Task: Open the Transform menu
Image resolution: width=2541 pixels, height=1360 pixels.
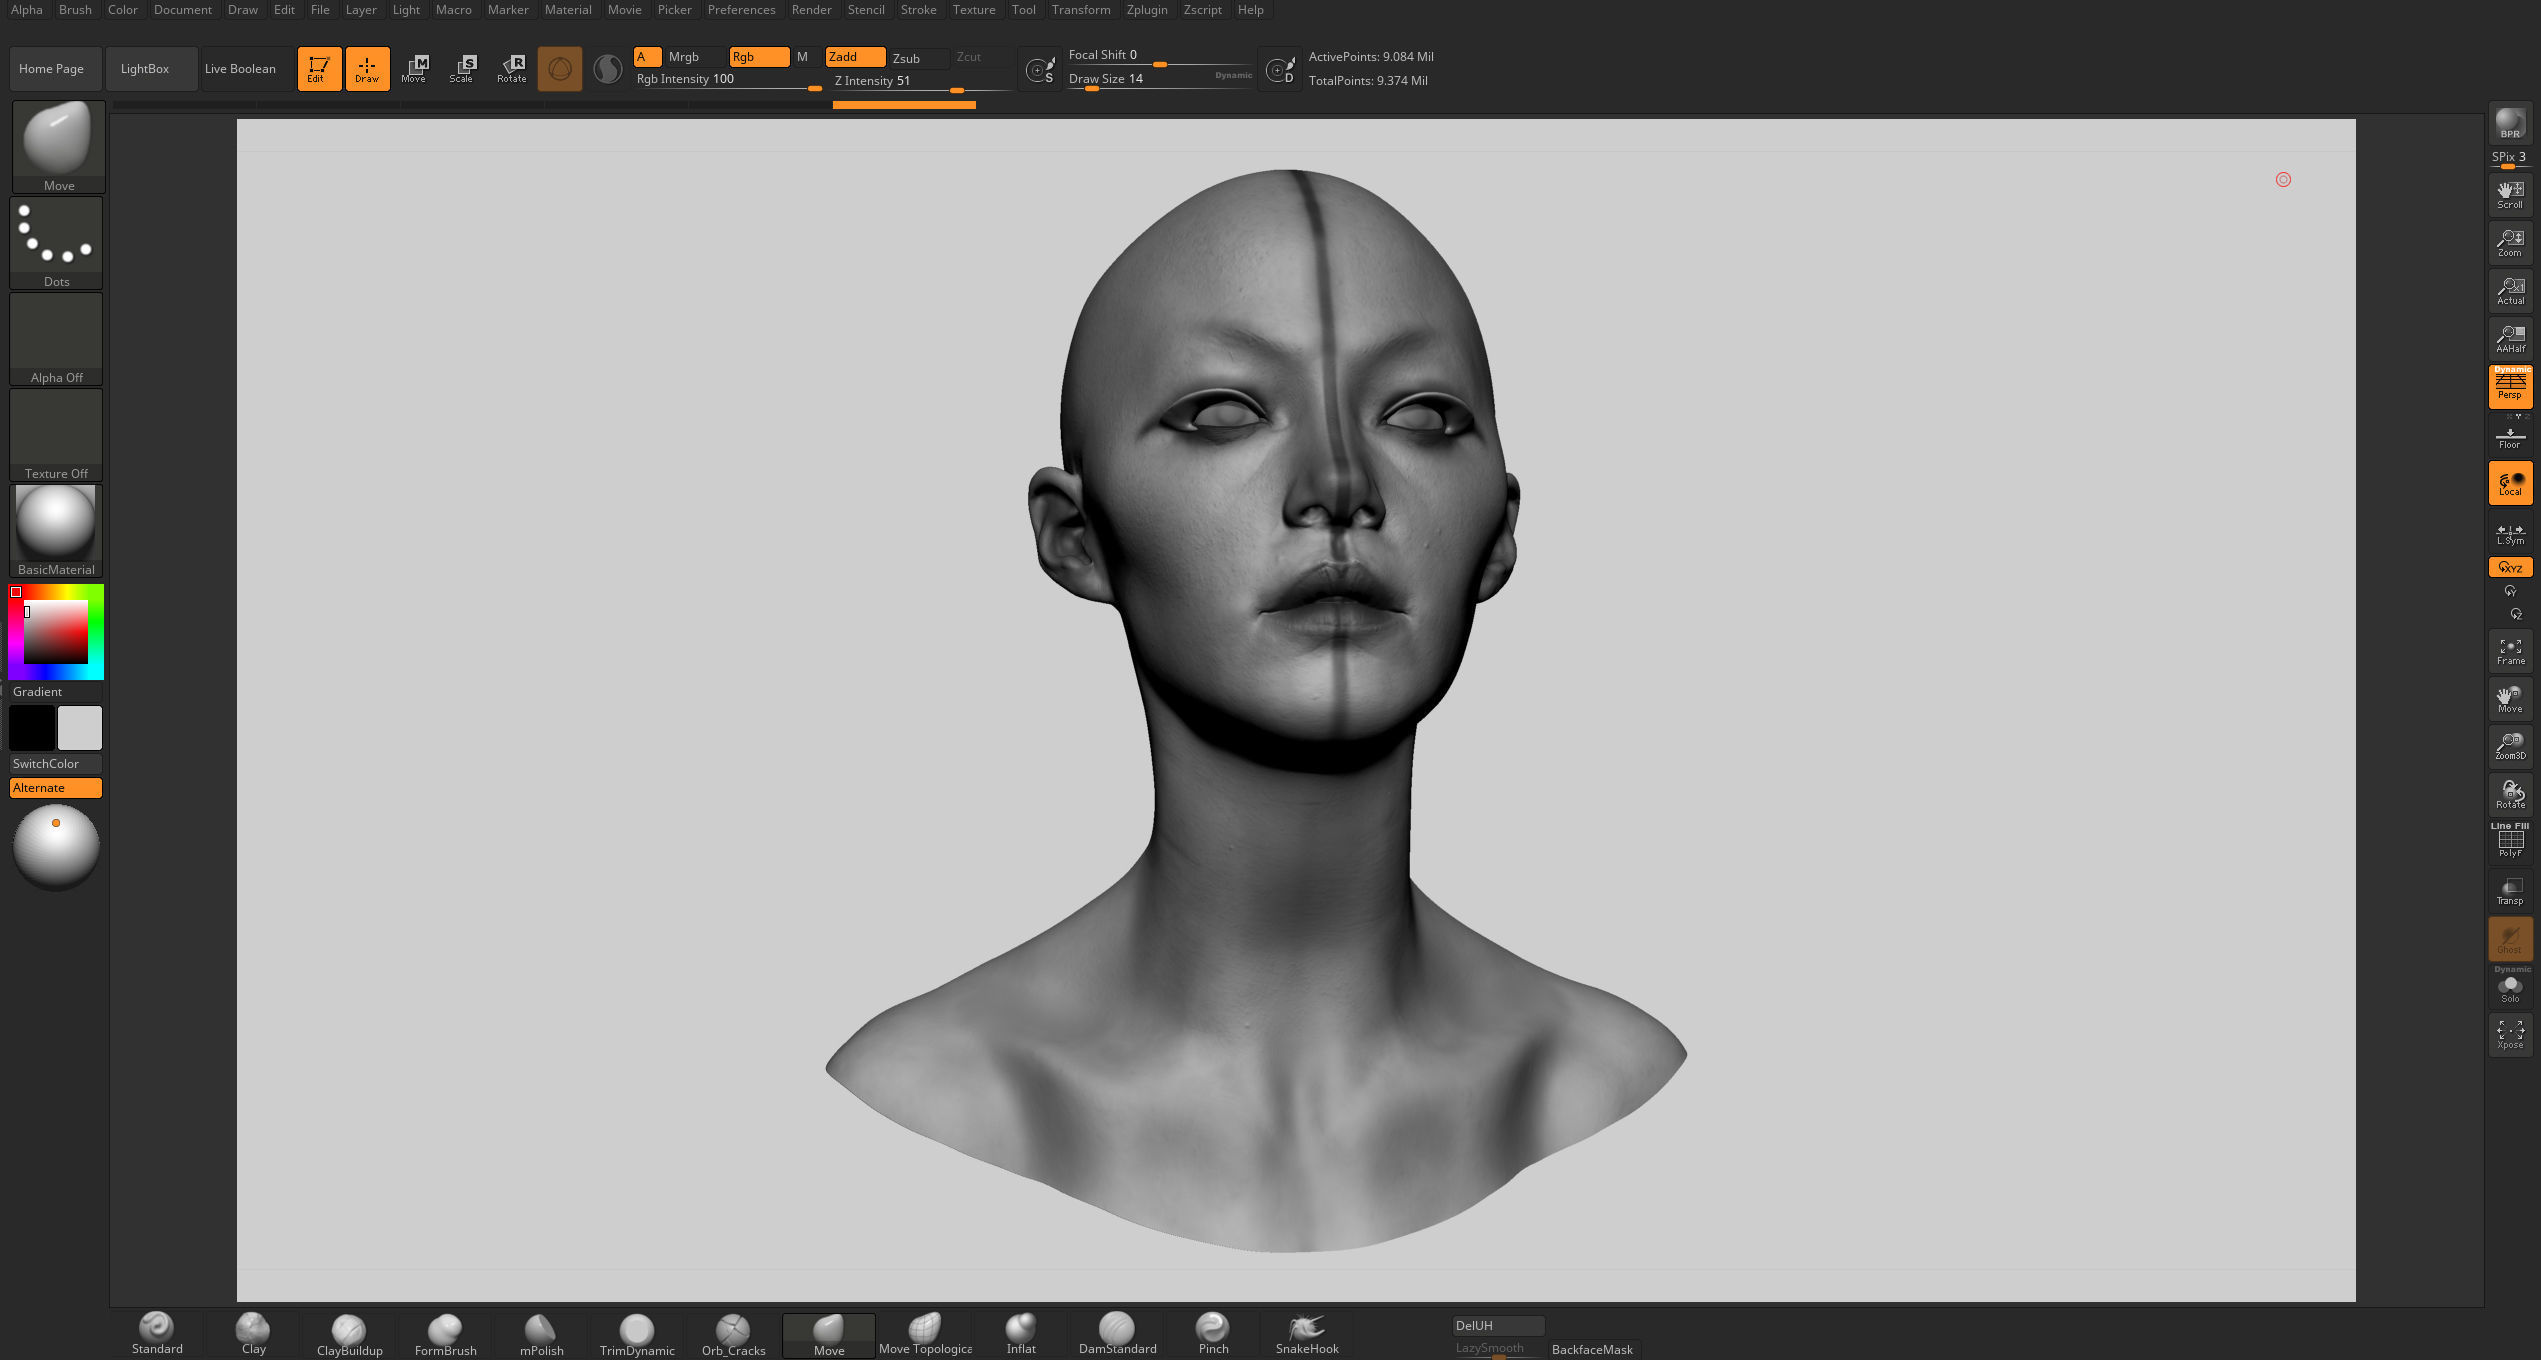Action: click(1080, 10)
